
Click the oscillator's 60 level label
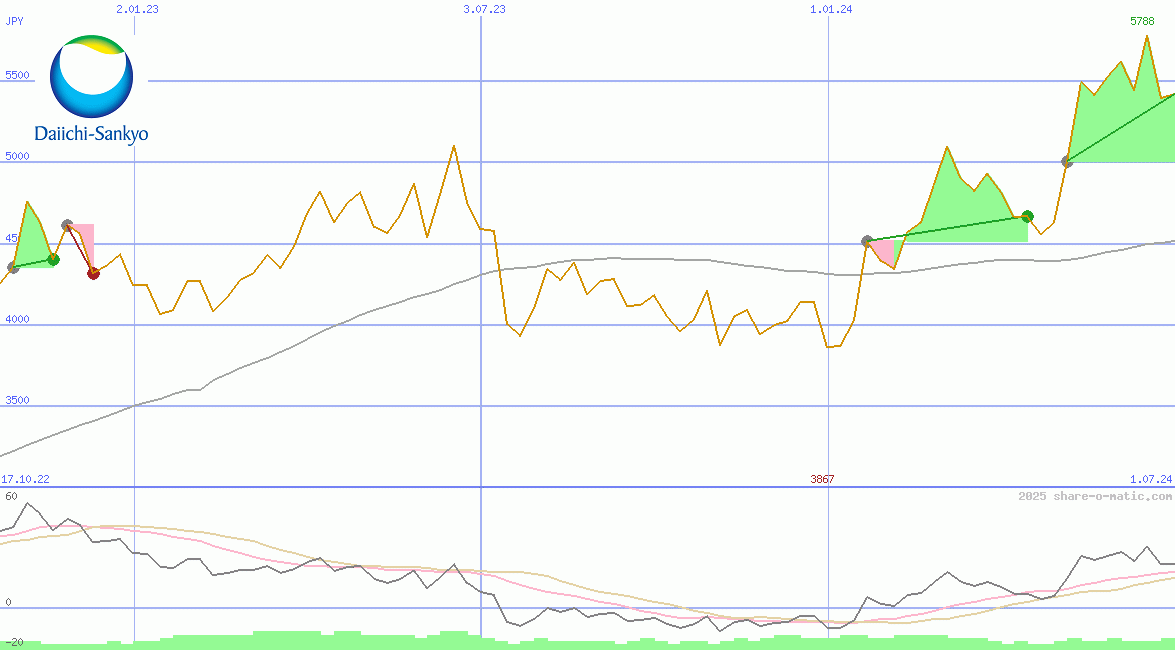[11, 496]
